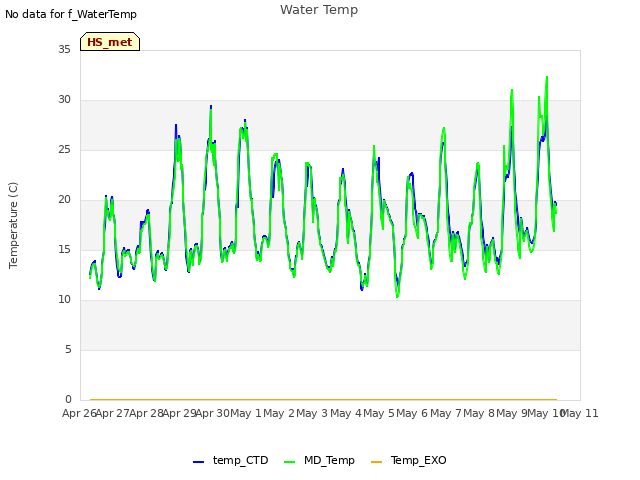The image size is (640, 480).
Task: Click the May 11 x-axis label
Action: coord(580,413)
